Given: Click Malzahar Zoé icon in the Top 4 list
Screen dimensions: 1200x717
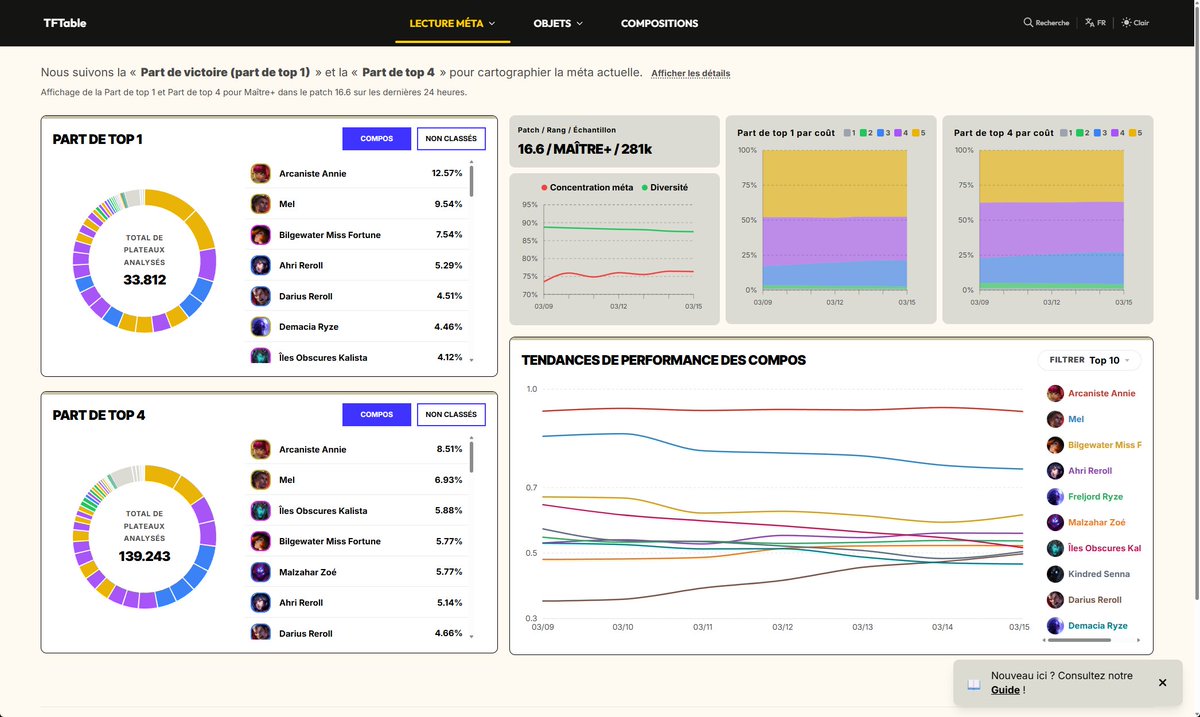Looking at the screenshot, I should [x=261, y=572].
